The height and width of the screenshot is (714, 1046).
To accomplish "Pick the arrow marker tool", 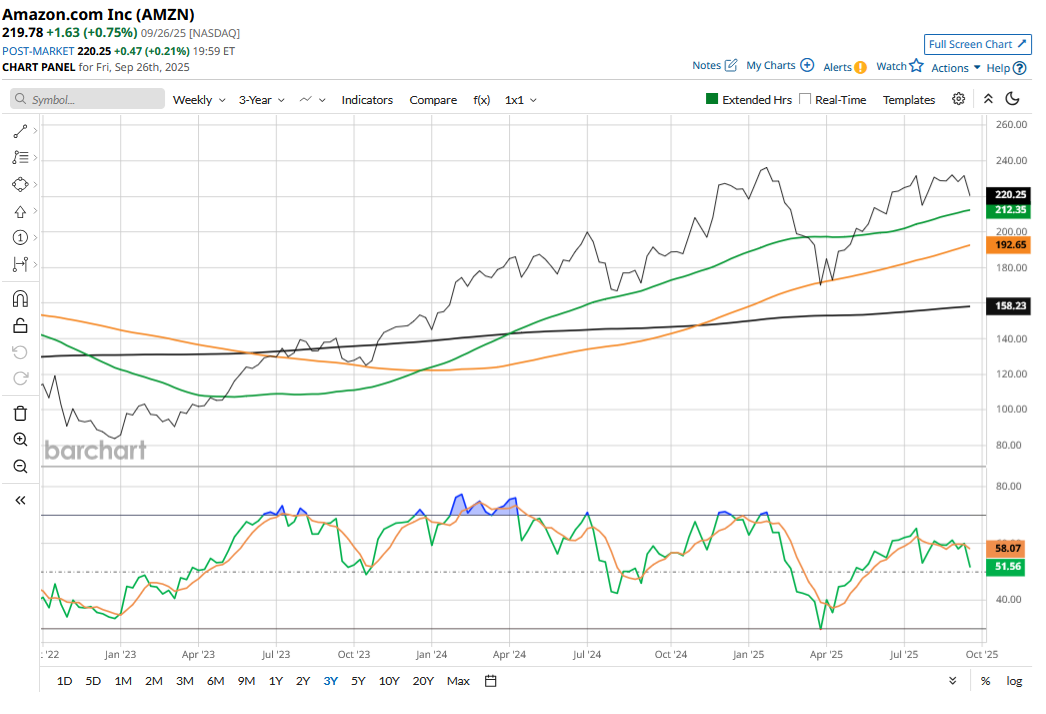I will pyautogui.click(x=20, y=212).
